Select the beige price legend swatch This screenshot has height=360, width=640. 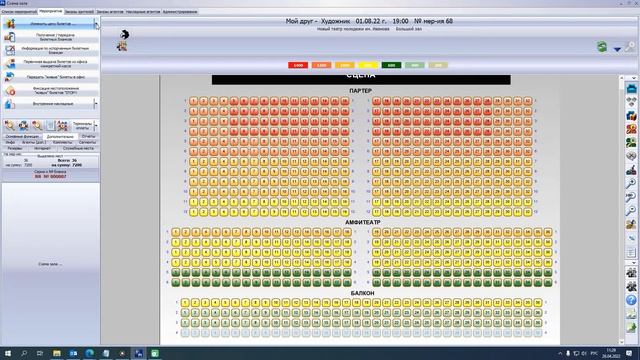438,65
